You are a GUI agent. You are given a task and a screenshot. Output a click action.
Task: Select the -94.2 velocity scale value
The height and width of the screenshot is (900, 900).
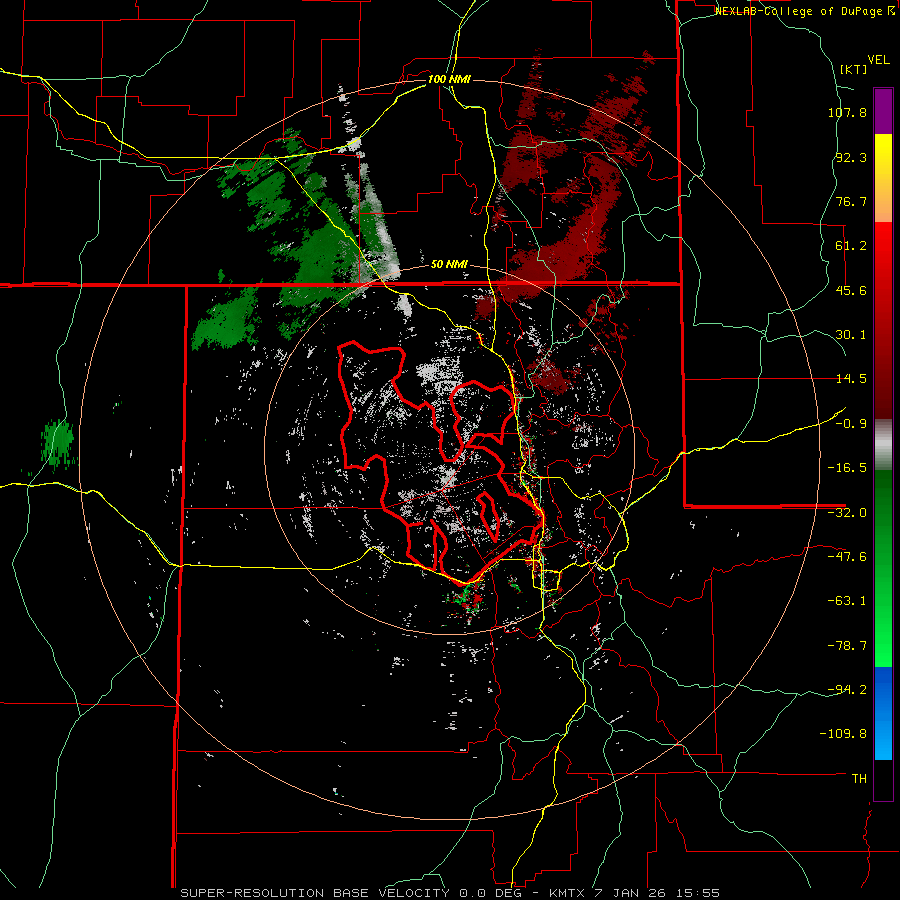click(x=847, y=689)
